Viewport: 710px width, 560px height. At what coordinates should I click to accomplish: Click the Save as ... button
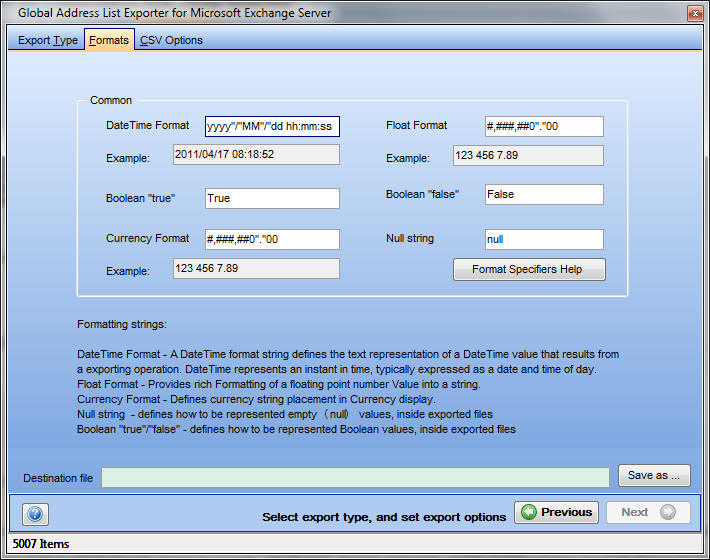coord(654,475)
